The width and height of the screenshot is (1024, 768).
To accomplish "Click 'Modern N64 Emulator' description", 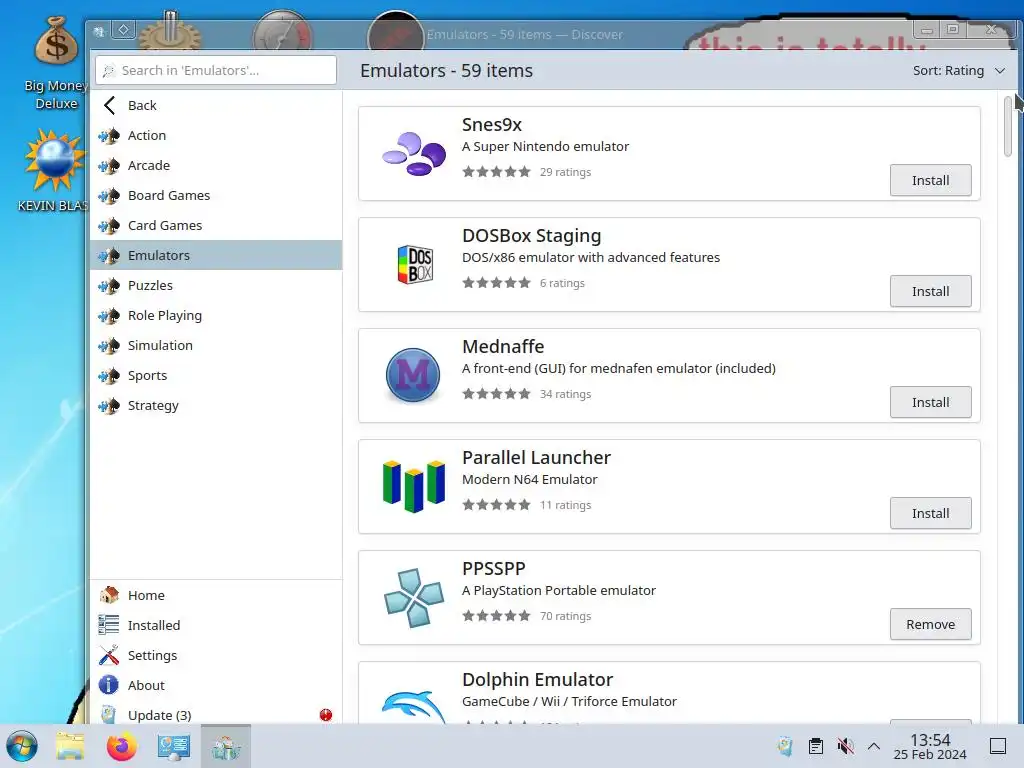I will point(530,479).
